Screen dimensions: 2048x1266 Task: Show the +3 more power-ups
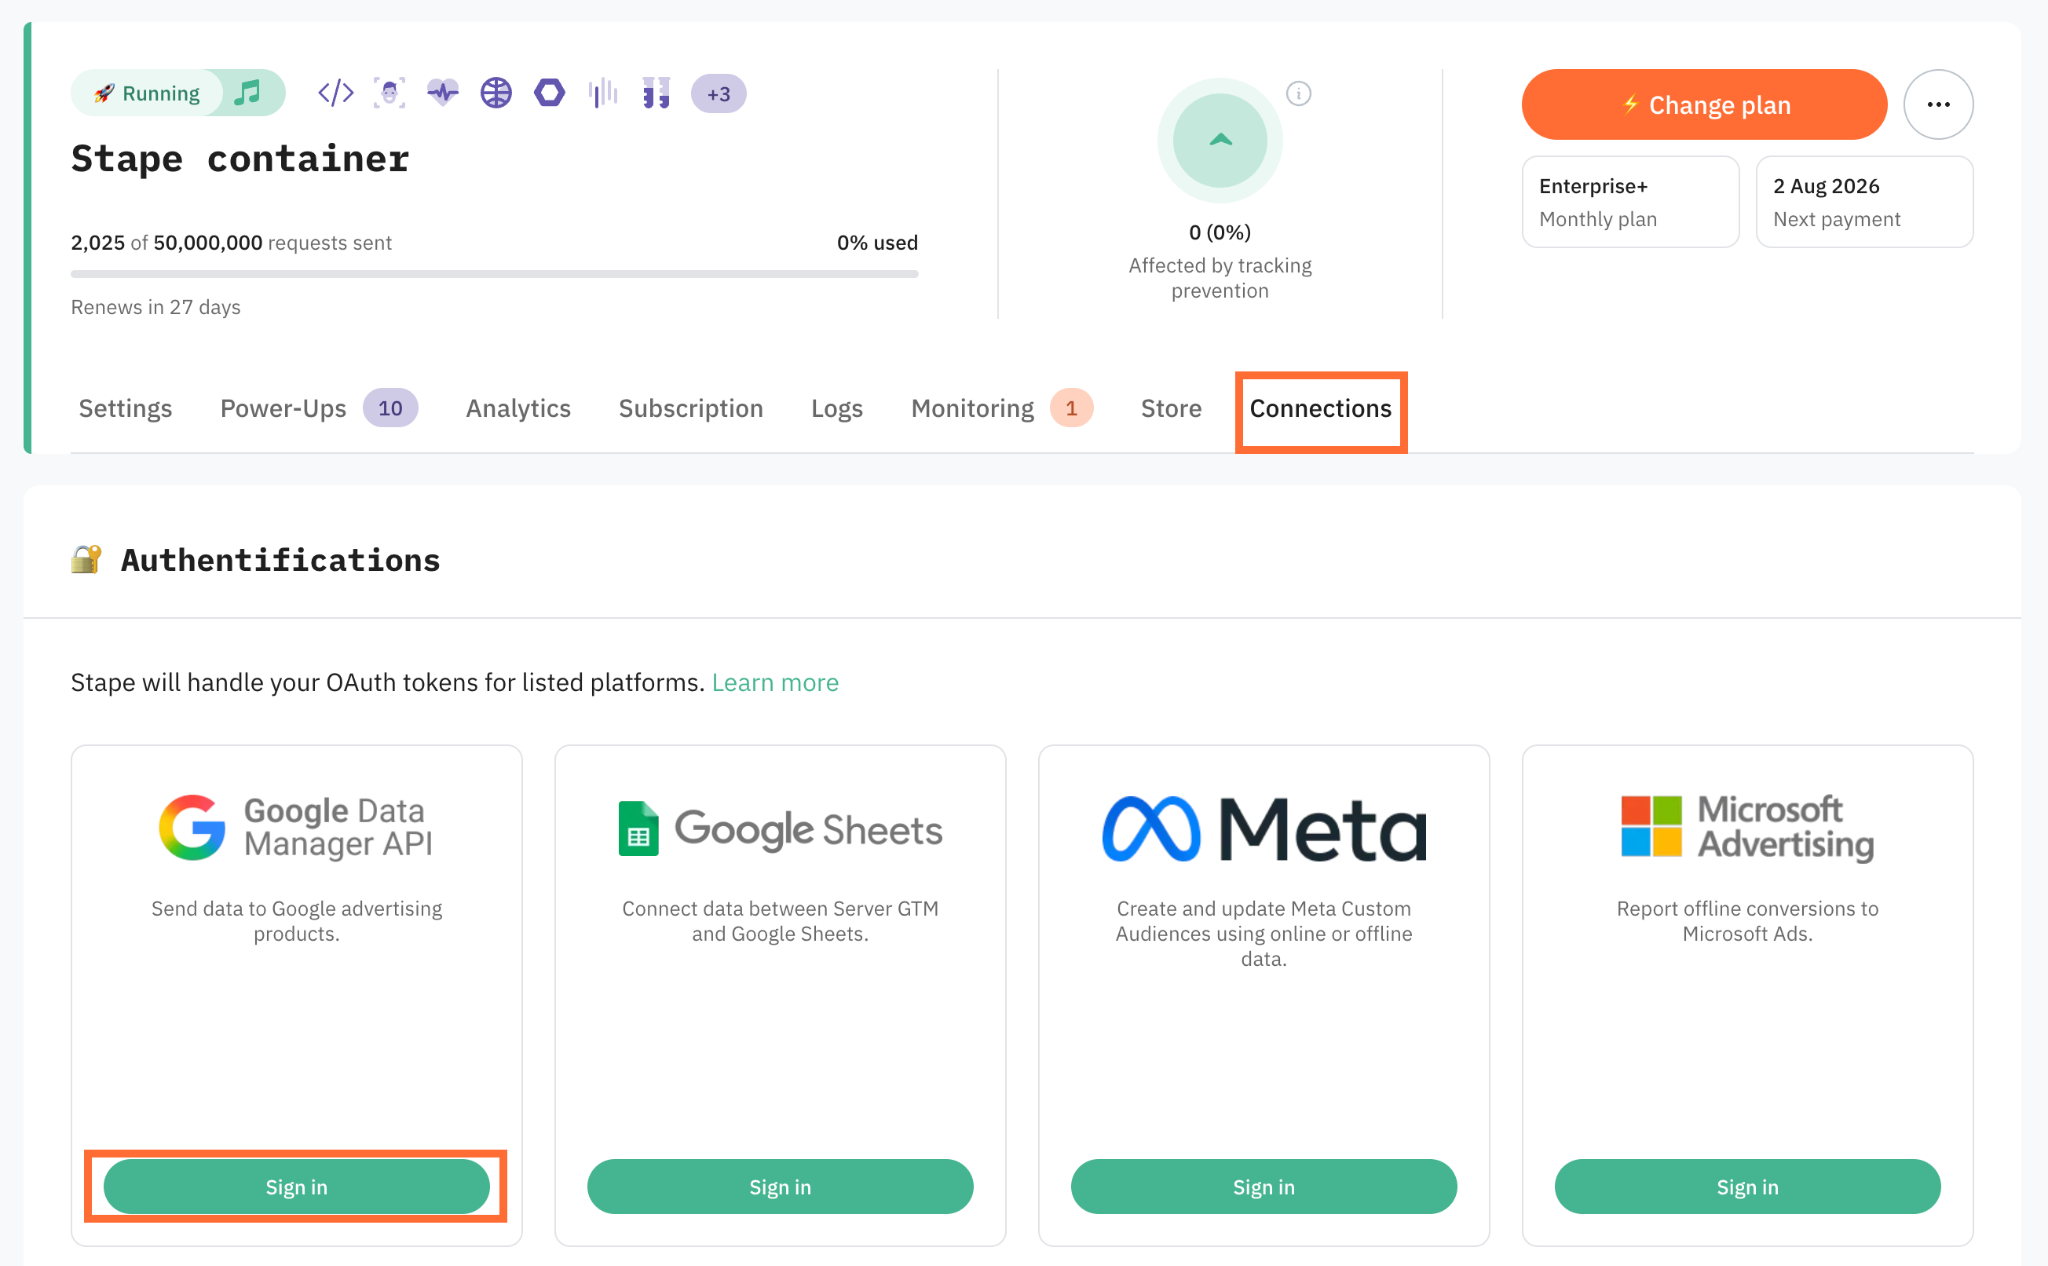[718, 93]
